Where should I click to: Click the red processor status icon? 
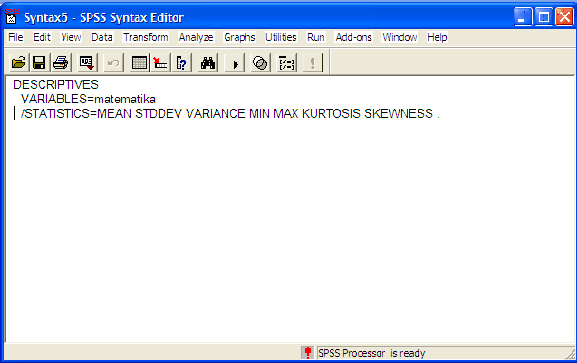(x=308, y=353)
